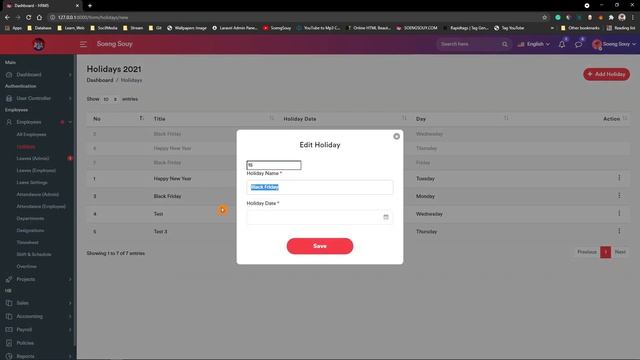Focus the Search here field
The image size is (640, 360).
469,44
